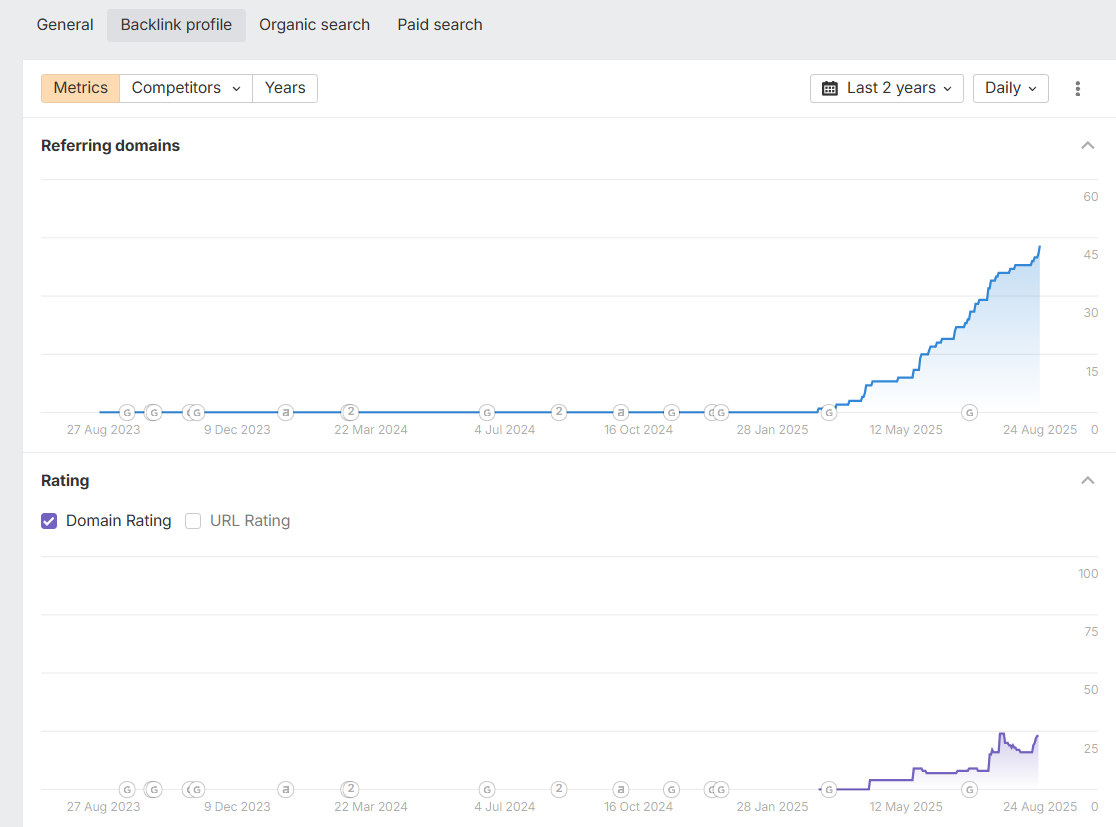The height and width of the screenshot is (827, 1116).
Task: Uncheck the Domain Rating checkbox
Action: (x=49, y=521)
